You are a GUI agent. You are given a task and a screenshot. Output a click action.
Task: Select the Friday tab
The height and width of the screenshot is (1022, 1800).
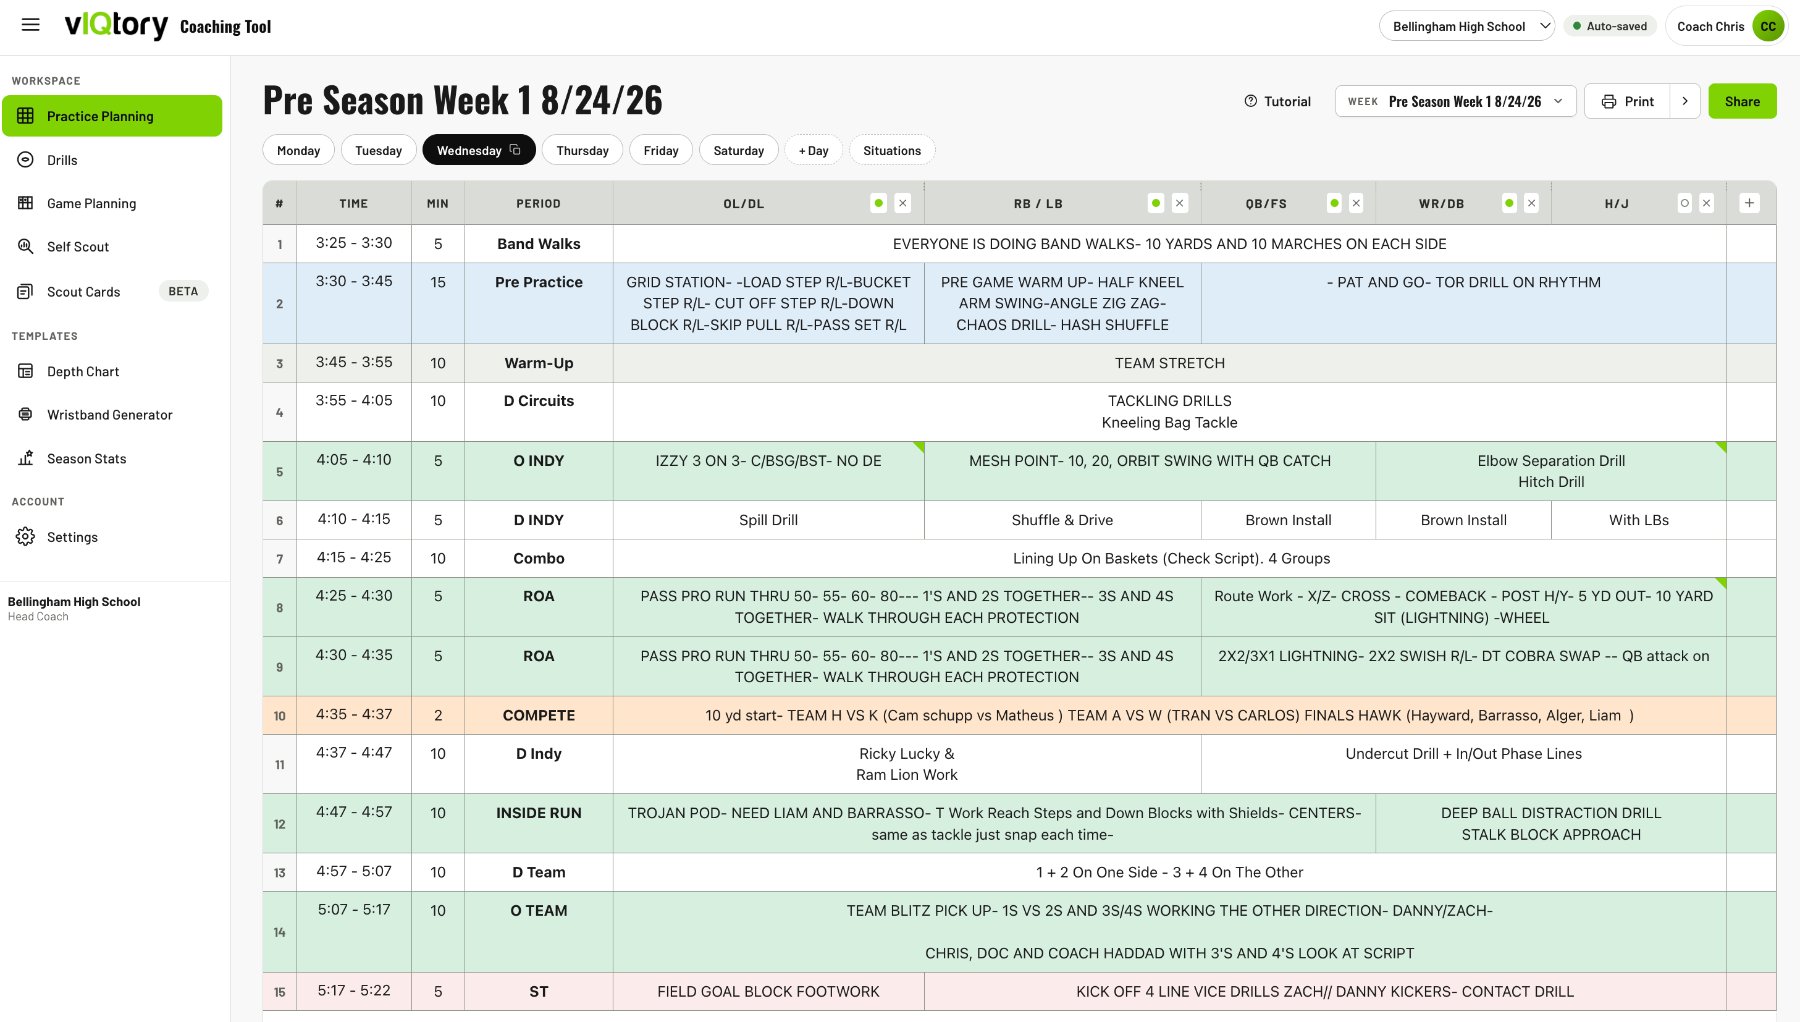coord(661,150)
